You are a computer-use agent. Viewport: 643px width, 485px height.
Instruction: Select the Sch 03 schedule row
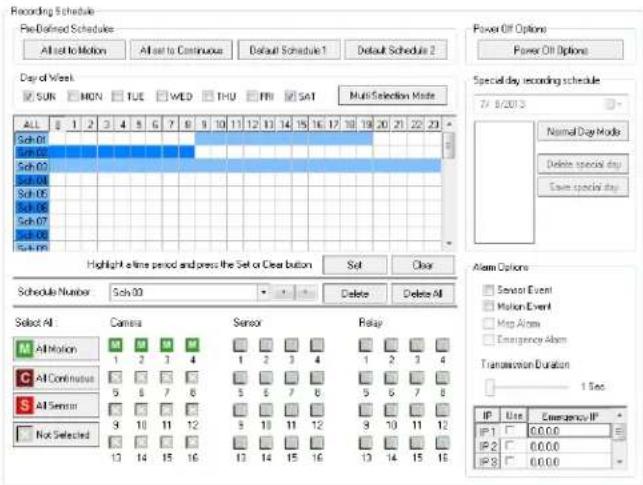[32, 166]
